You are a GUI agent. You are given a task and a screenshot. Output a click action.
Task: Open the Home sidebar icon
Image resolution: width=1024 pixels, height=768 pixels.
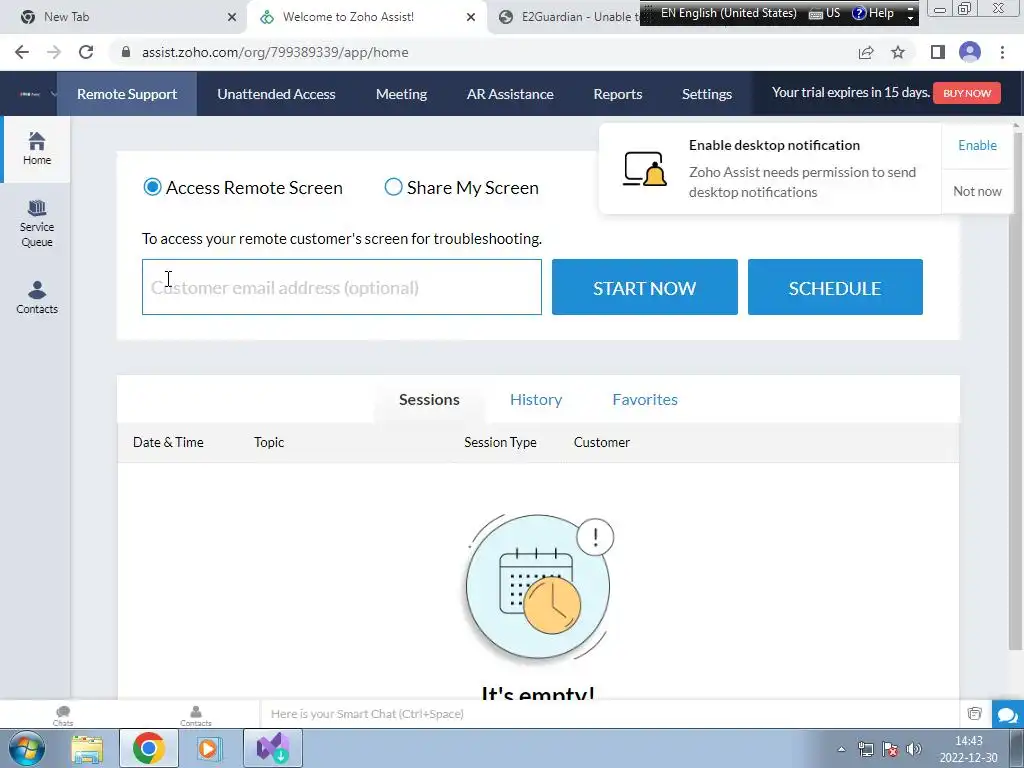(37, 149)
